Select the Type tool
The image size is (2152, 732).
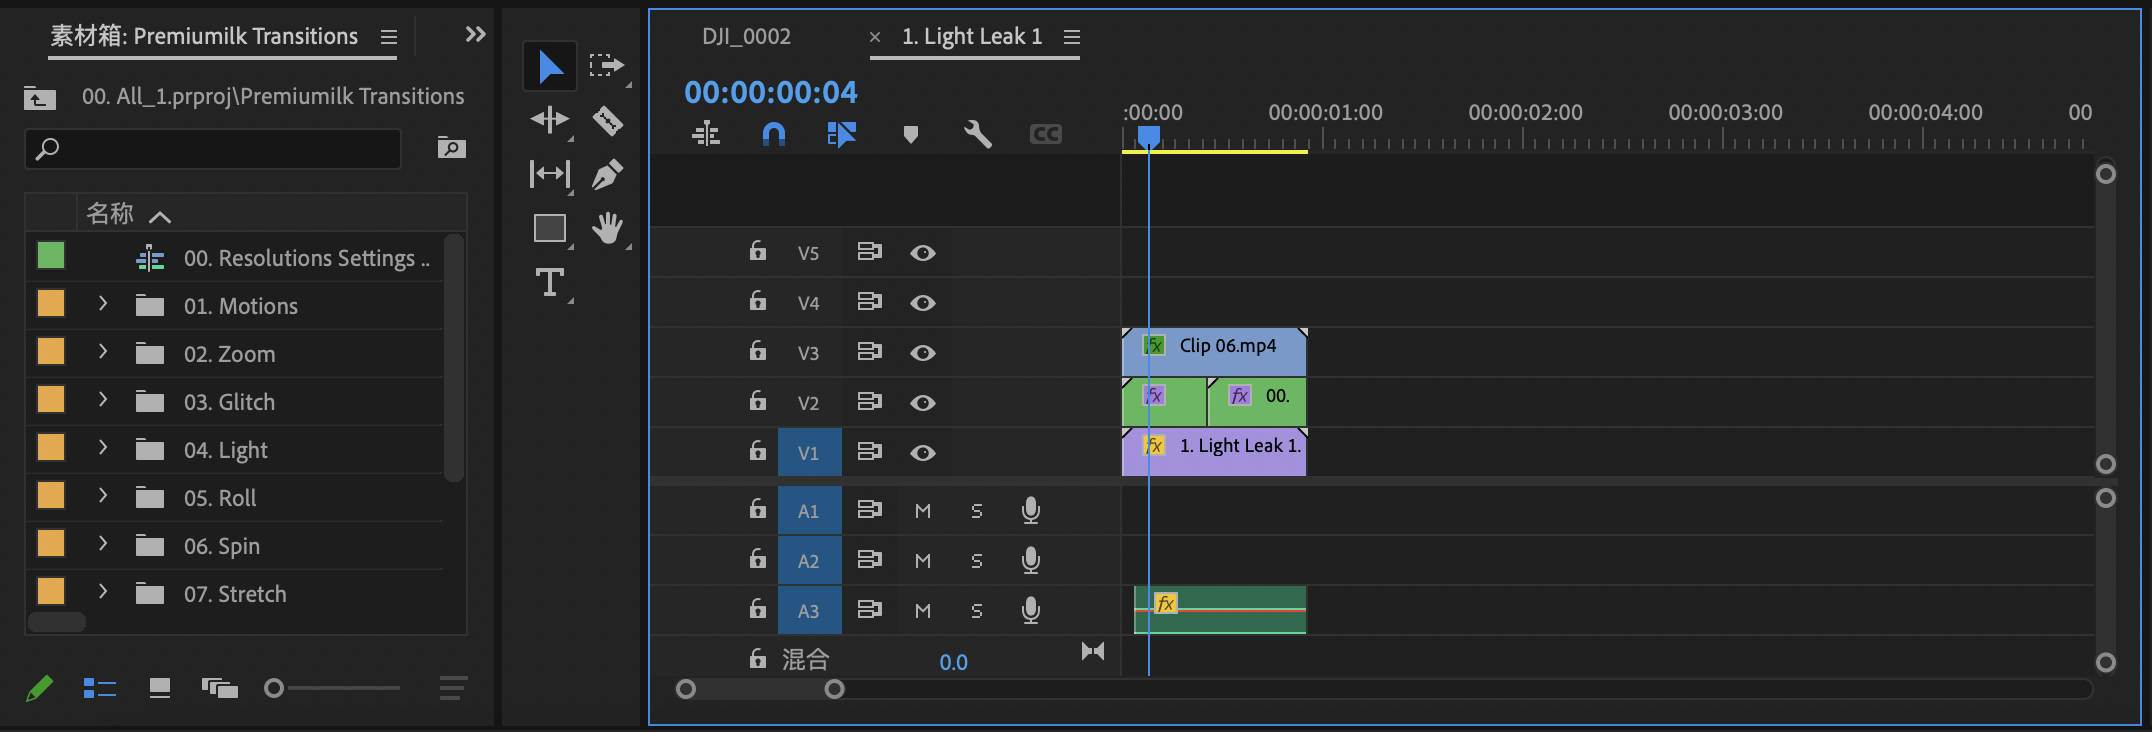click(549, 283)
